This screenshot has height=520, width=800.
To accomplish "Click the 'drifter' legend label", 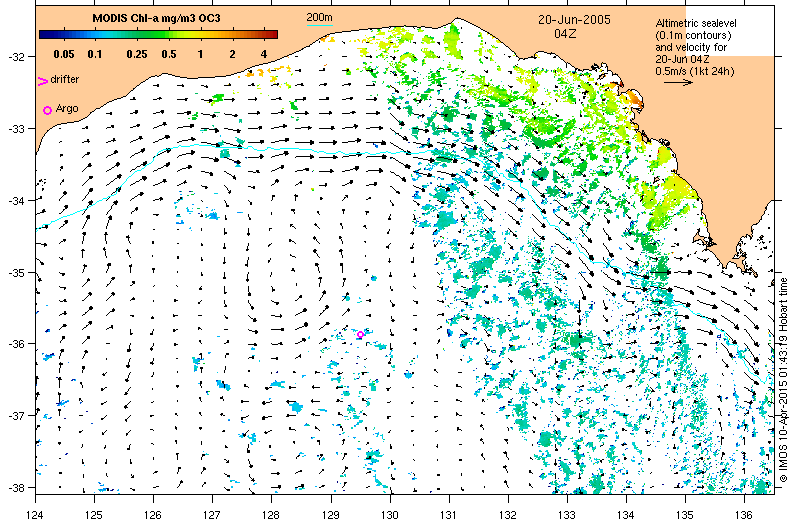I will click(x=65, y=80).
